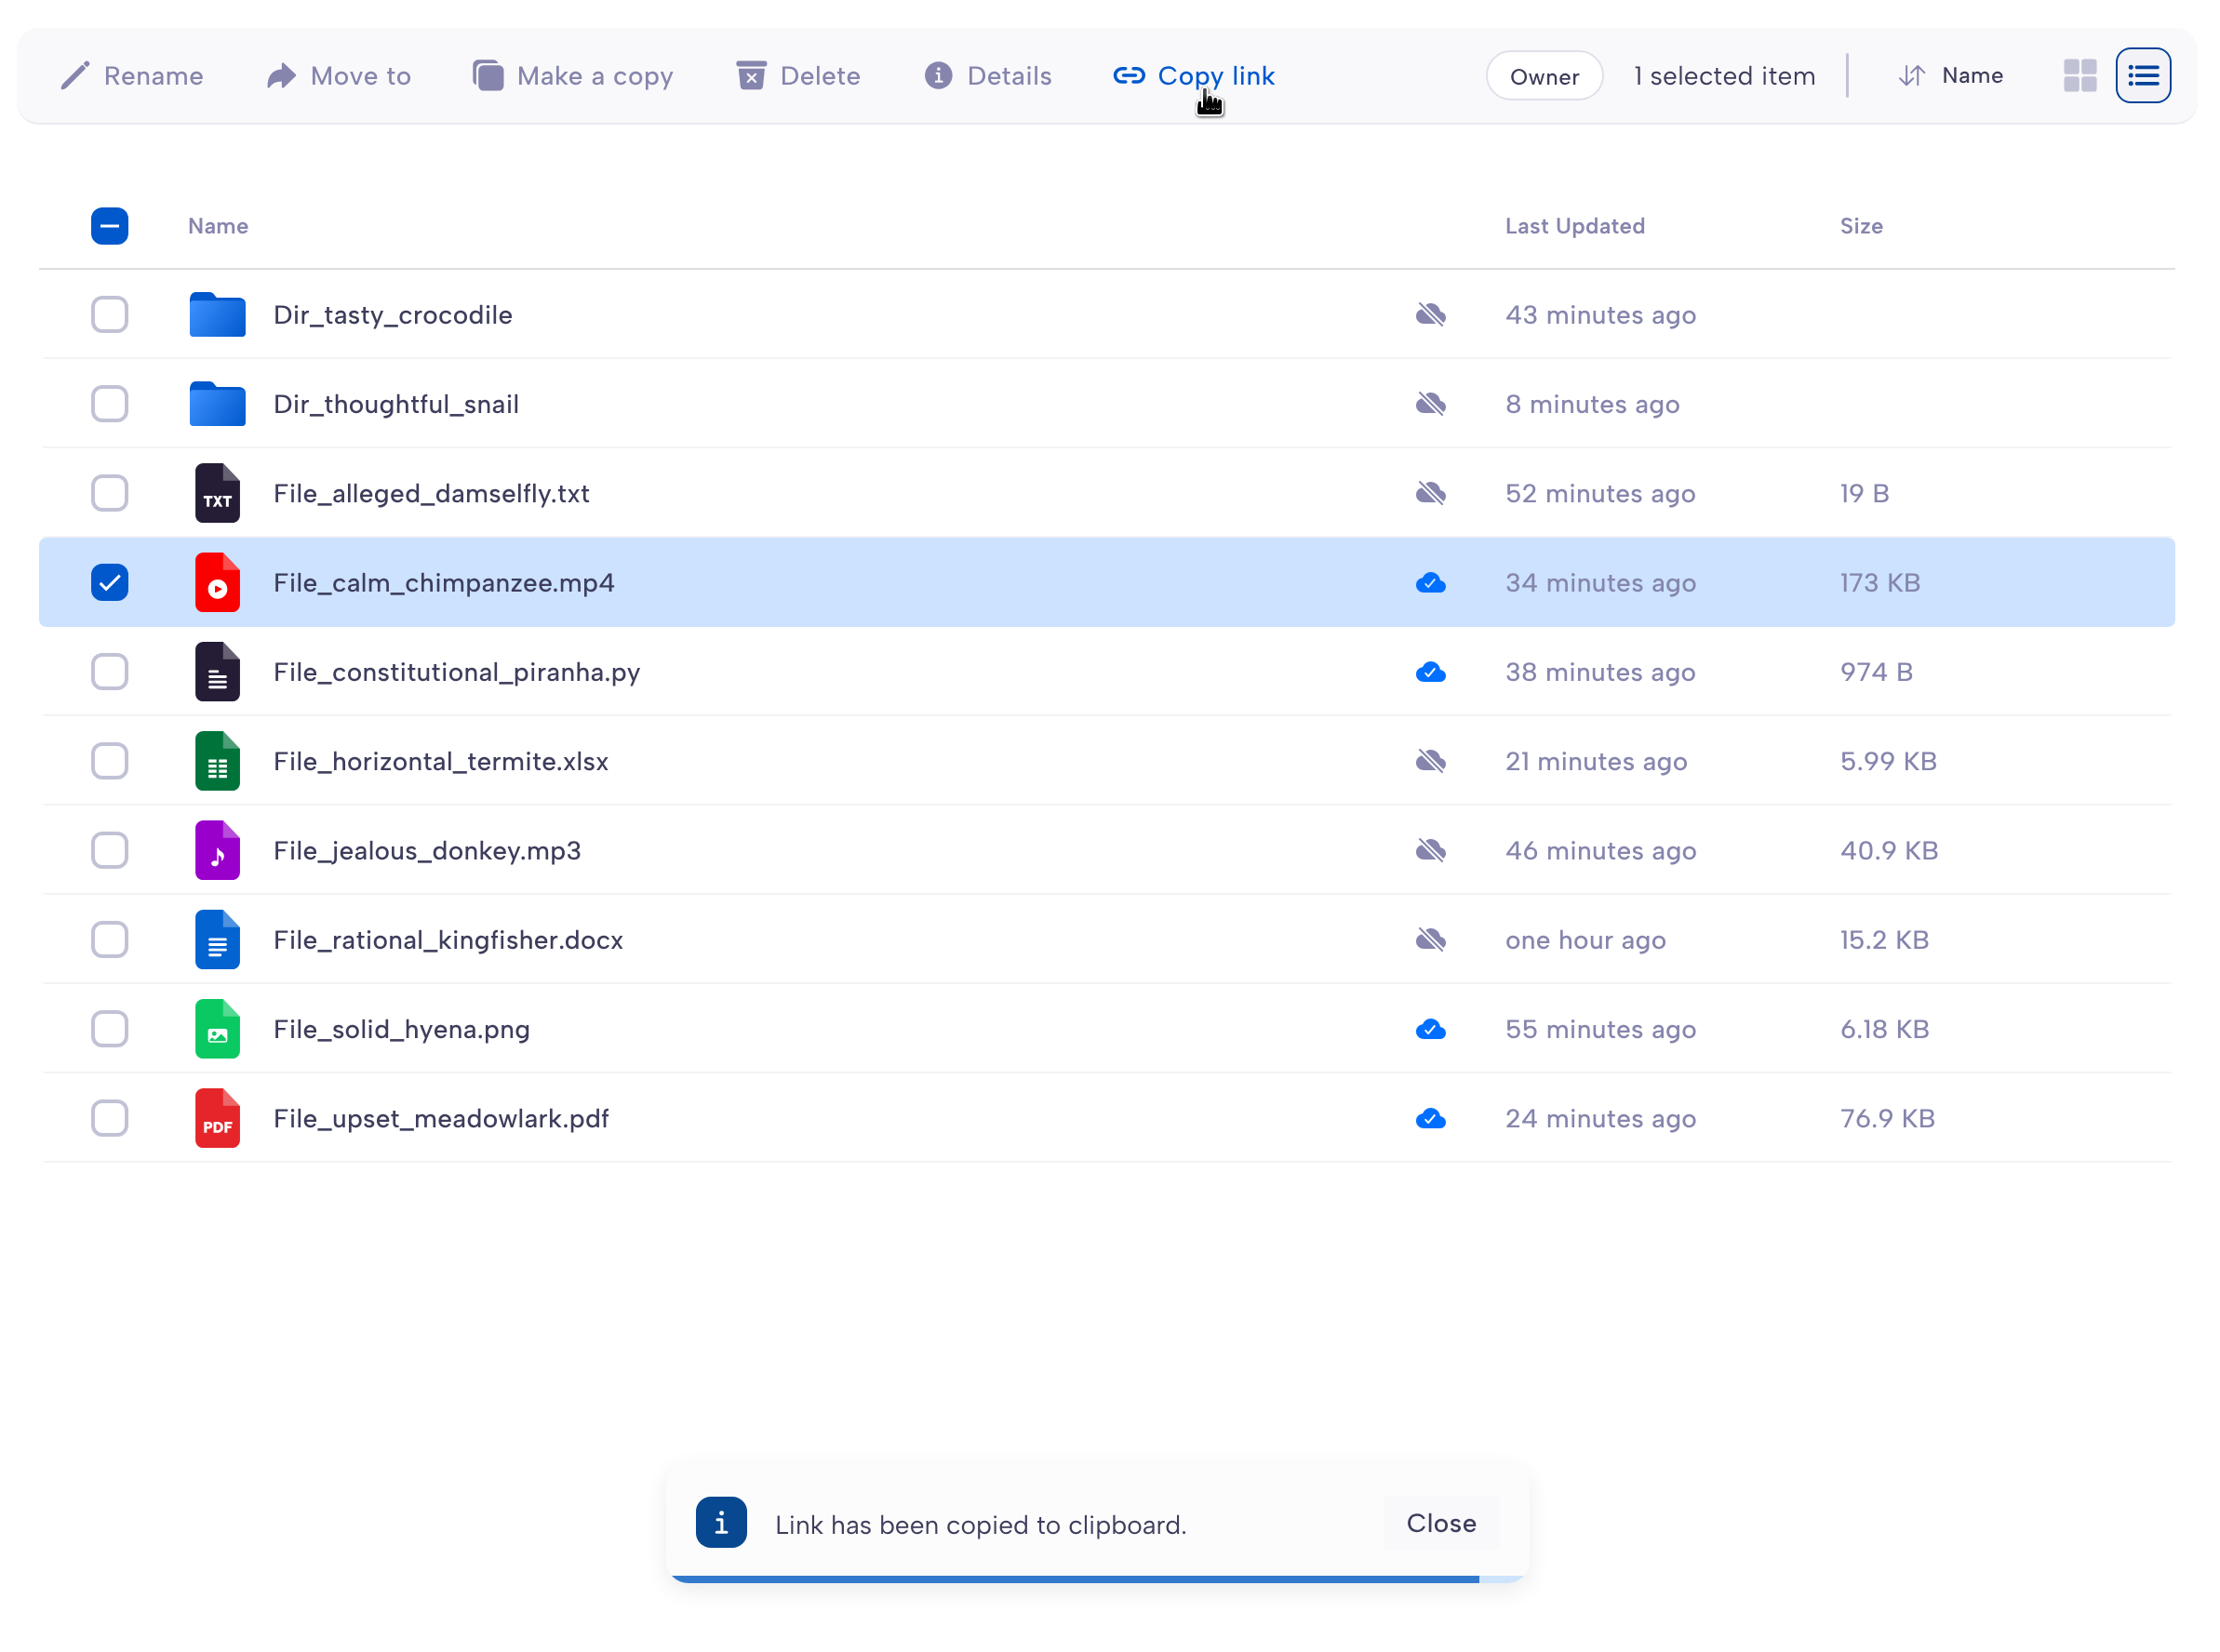This screenshot has height=1652, width=2220.
Task: Click the Copy link chain icon
Action: point(1129,76)
